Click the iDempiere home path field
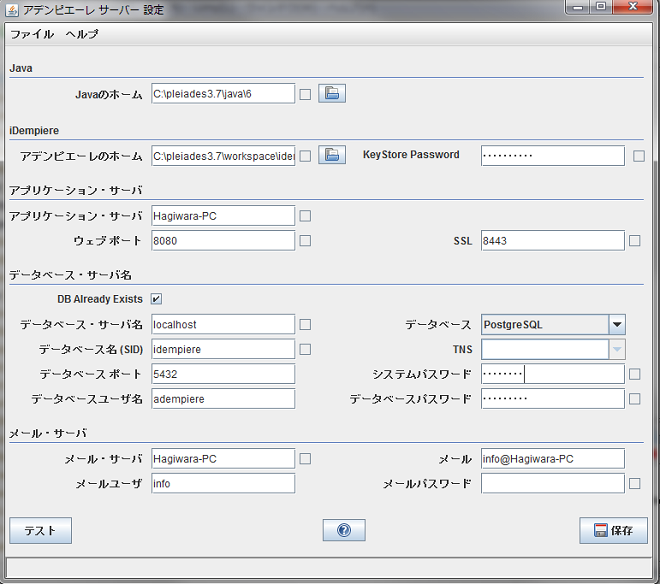This screenshot has width=660, height=584. 223,156
